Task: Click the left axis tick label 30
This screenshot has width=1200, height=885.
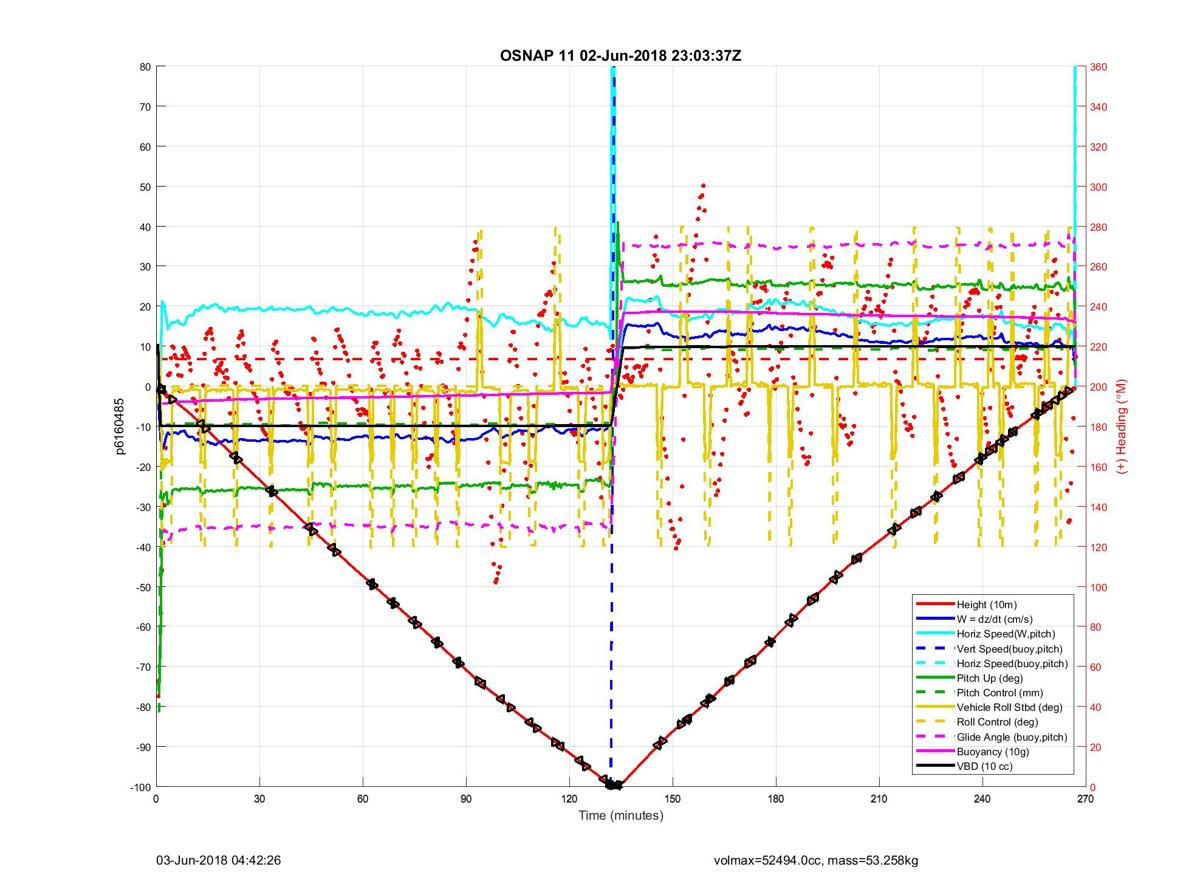Action: coord(144,267)
